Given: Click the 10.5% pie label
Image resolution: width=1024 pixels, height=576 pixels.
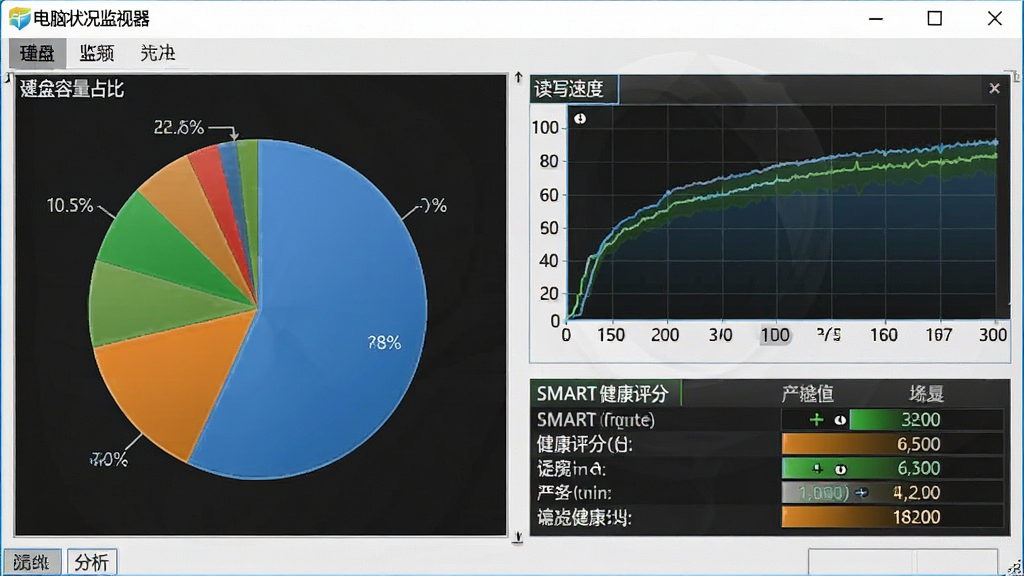Looking at the screenshot, I should pyautogui.click(x=70, y=206).
